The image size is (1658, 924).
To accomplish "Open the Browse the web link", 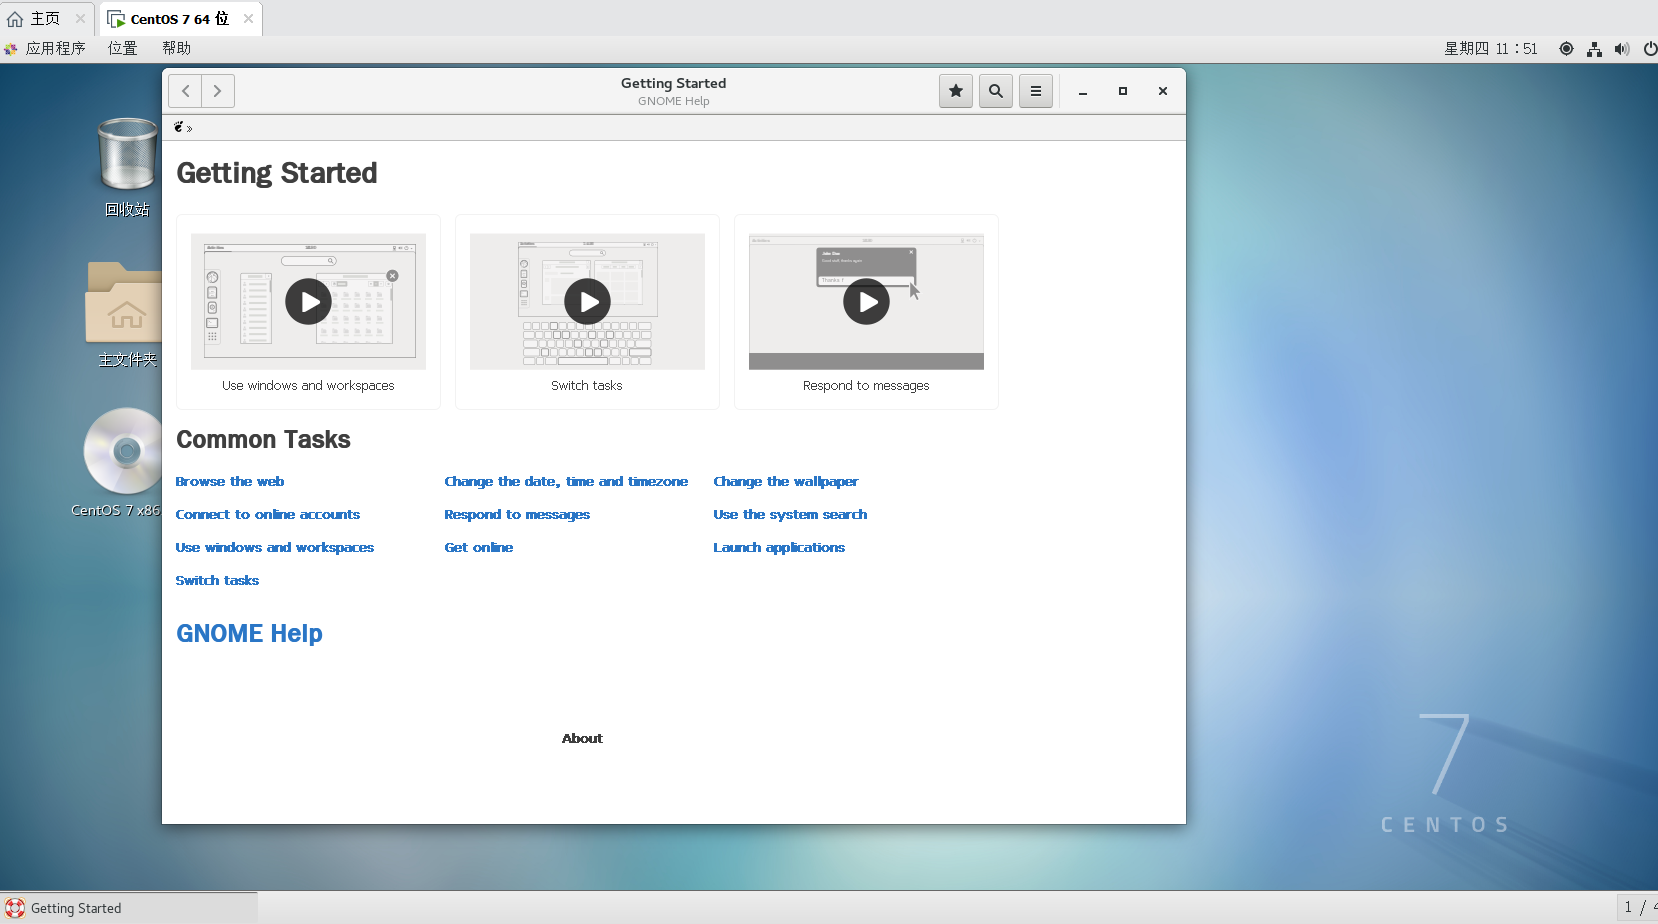I will pyautogui.click(x=230, y=482).
